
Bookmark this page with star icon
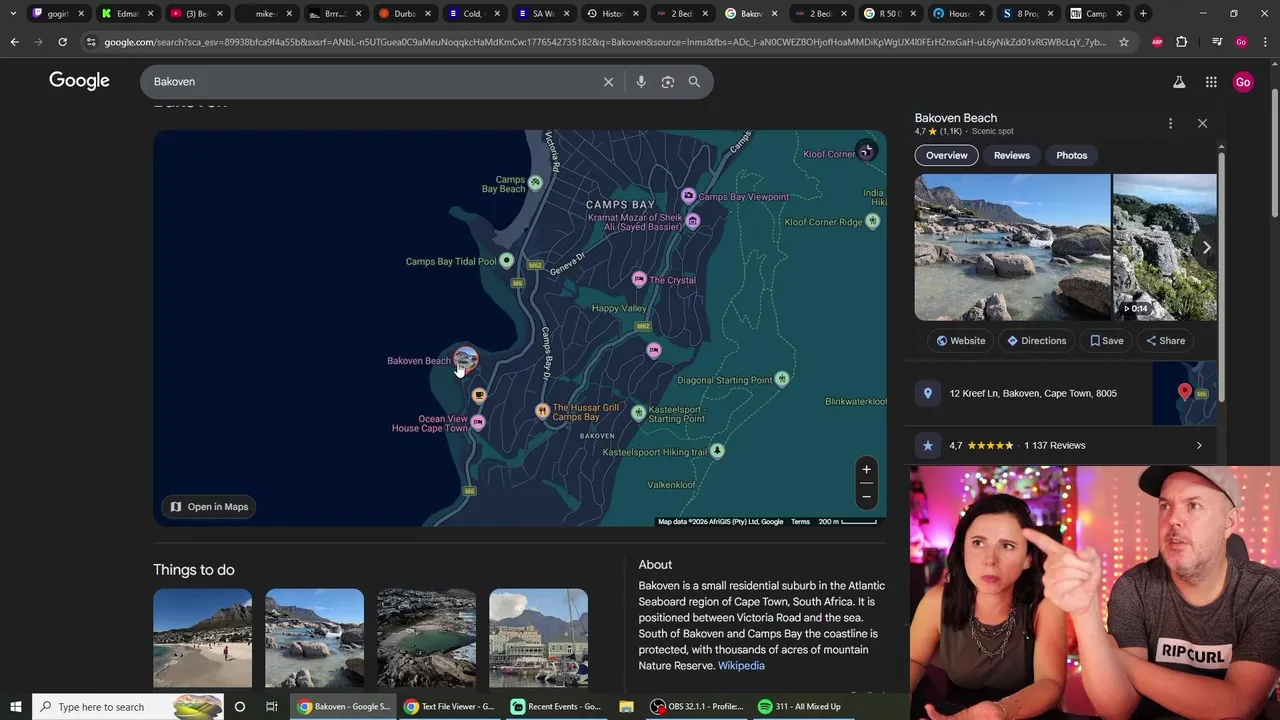tap(1124, 42)
